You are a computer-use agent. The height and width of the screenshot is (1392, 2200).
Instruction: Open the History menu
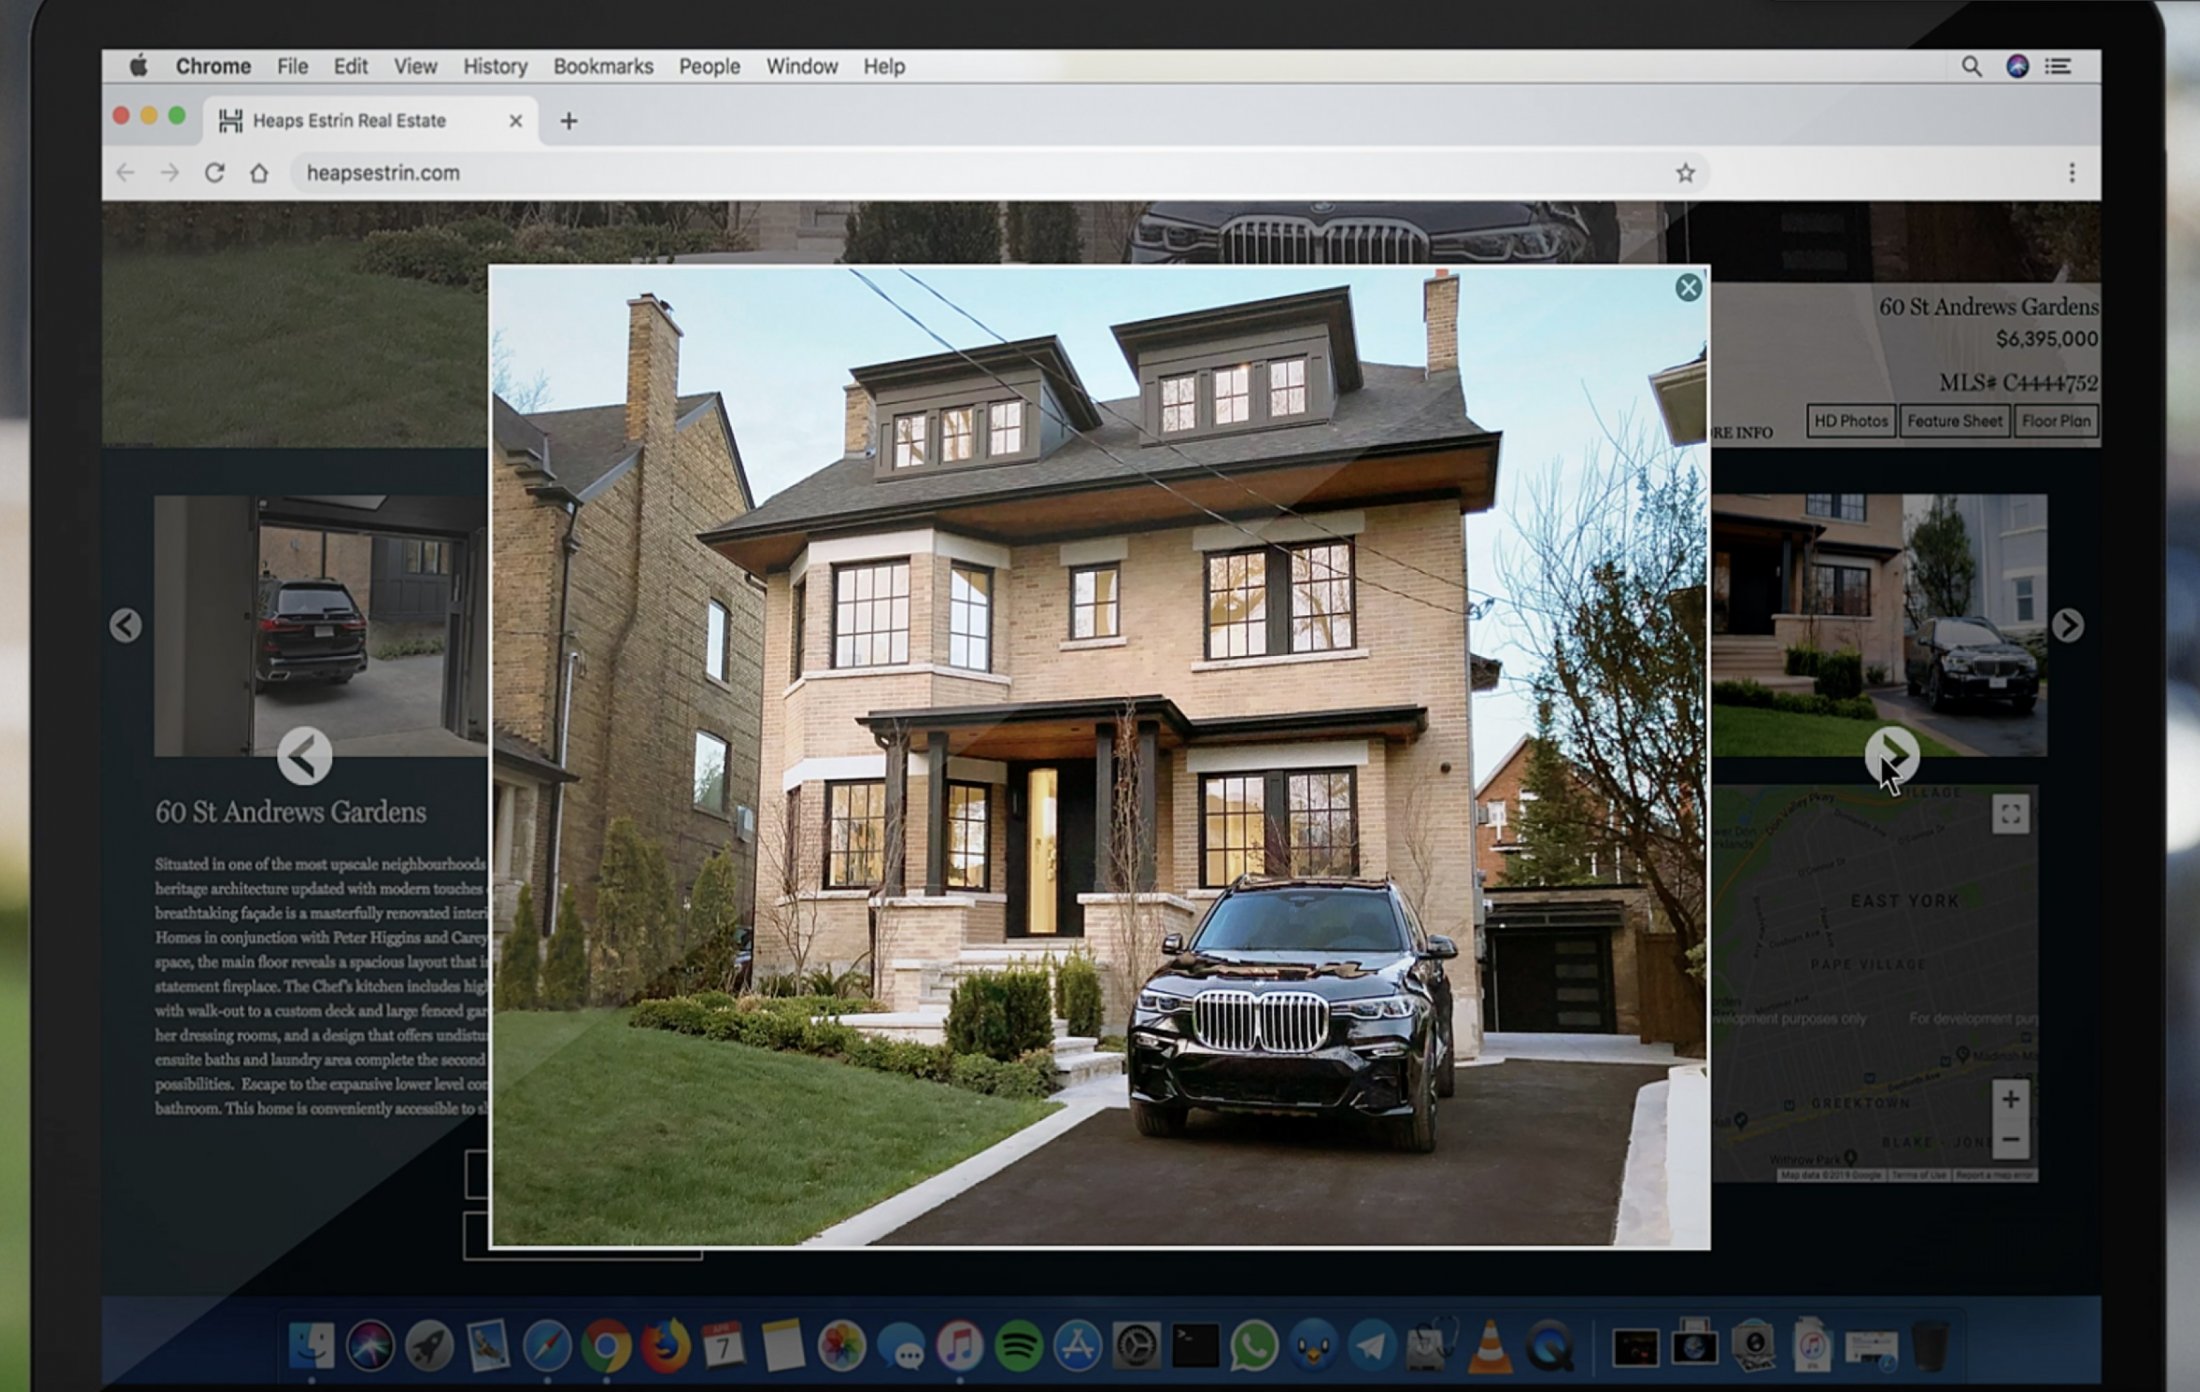pos(495,66)
